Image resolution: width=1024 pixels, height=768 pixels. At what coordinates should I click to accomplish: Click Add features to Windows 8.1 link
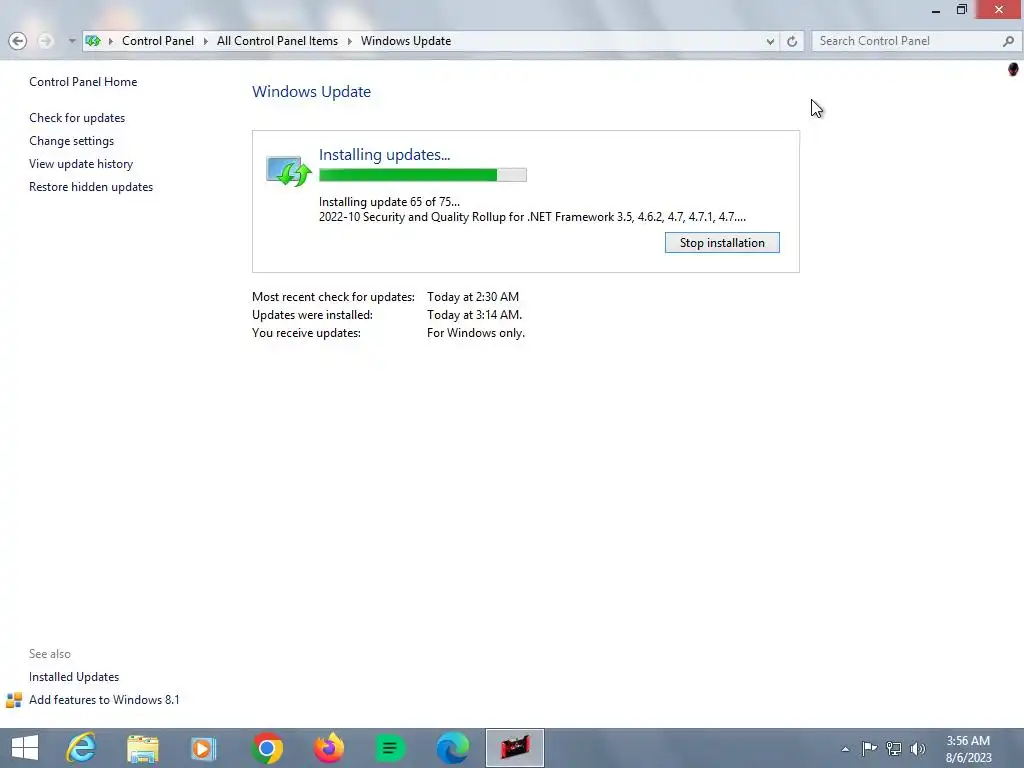pyautogui.click(x=104, y=699)
